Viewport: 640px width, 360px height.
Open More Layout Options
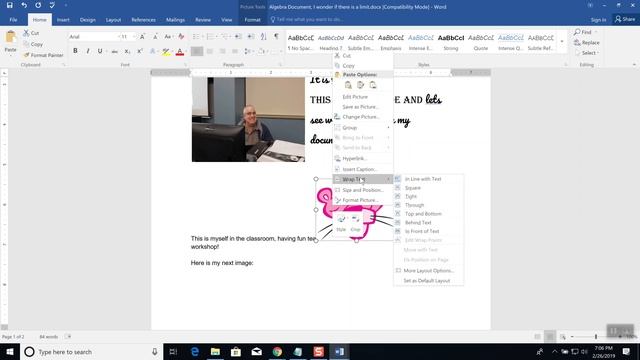coord(429,271)
